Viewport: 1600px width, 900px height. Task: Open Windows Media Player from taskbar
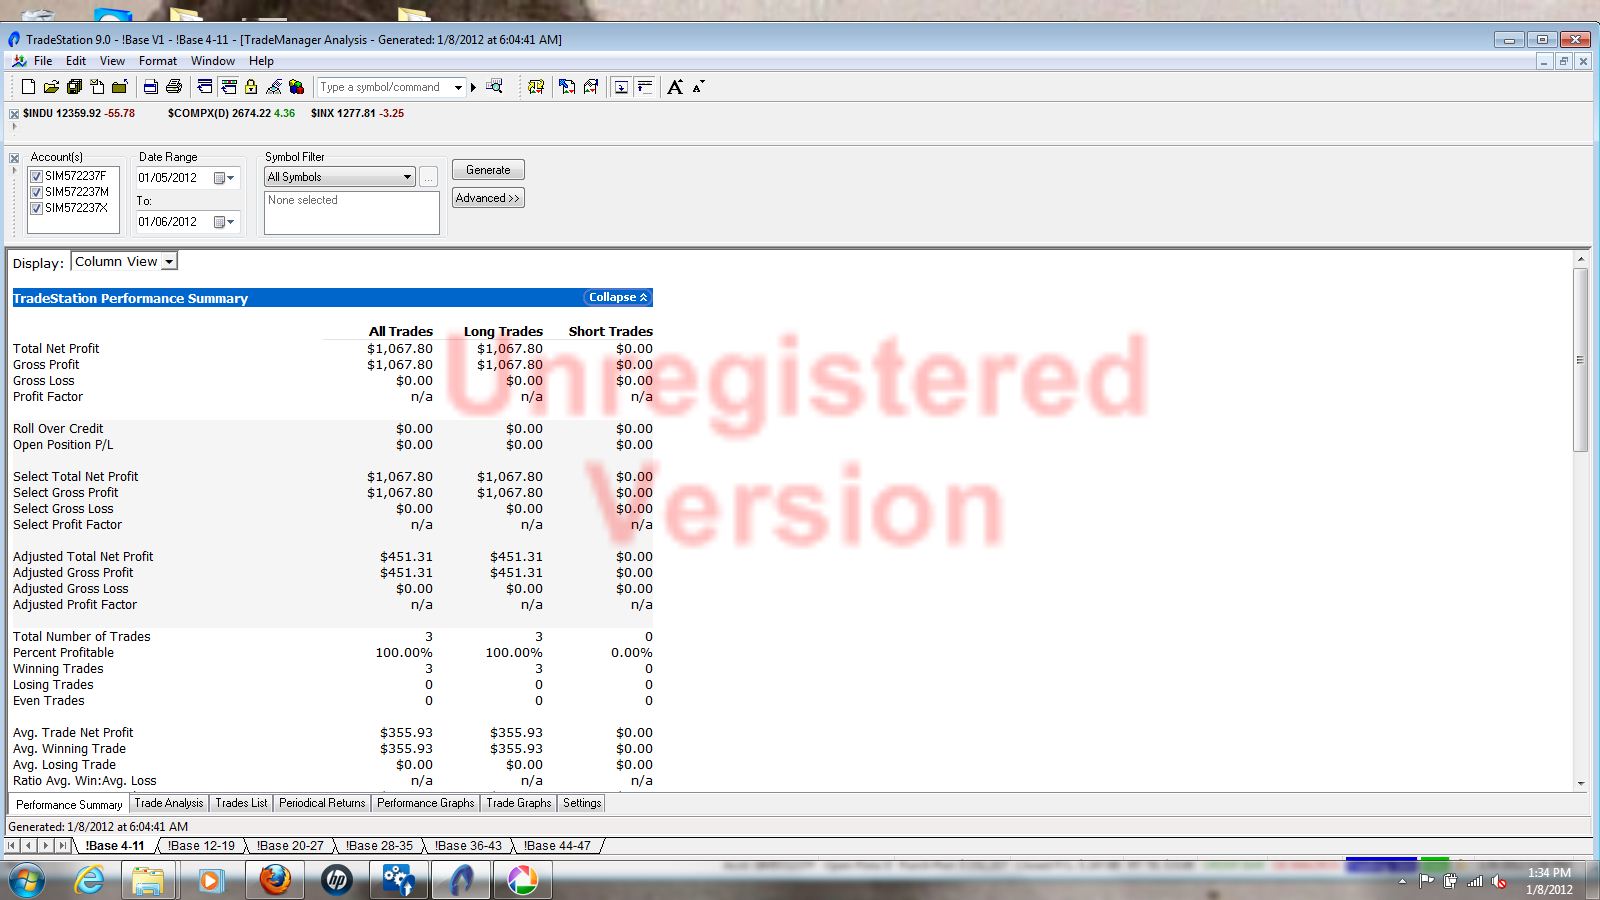click(x=211, y=881)
